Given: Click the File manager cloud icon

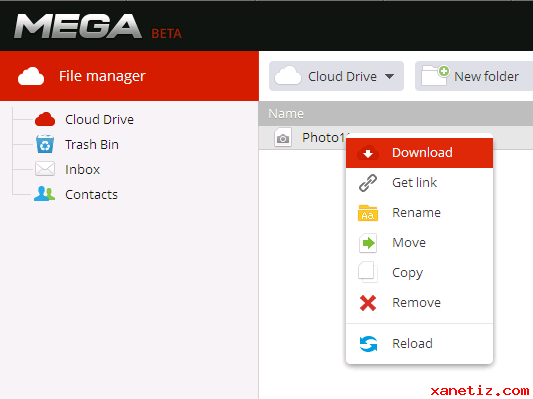Looking at the screenshot, I should [x=31, y=76].
